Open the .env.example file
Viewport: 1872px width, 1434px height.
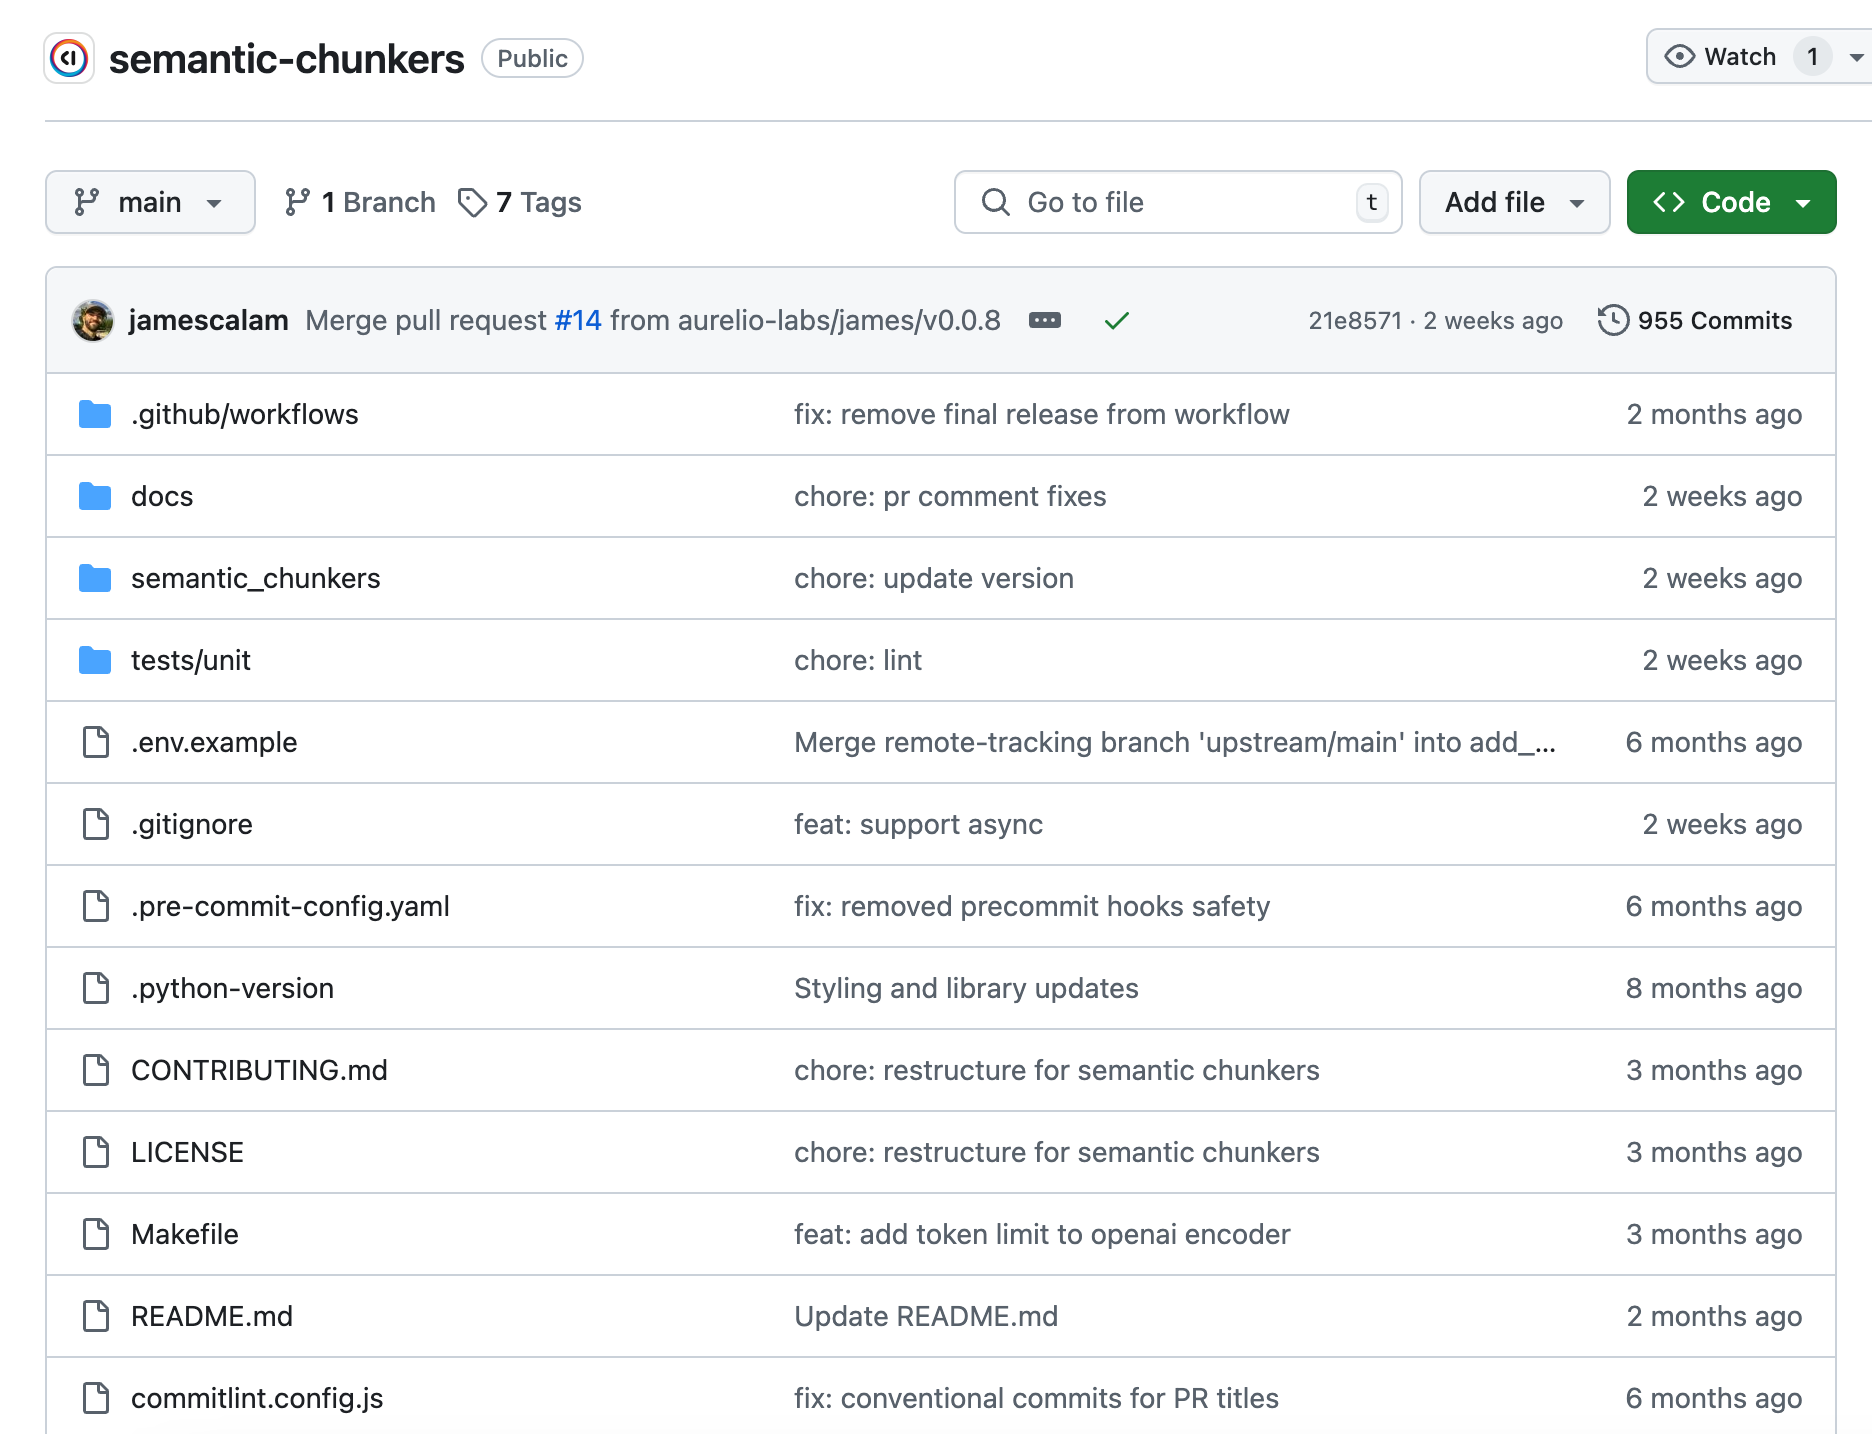click(214, 742)
